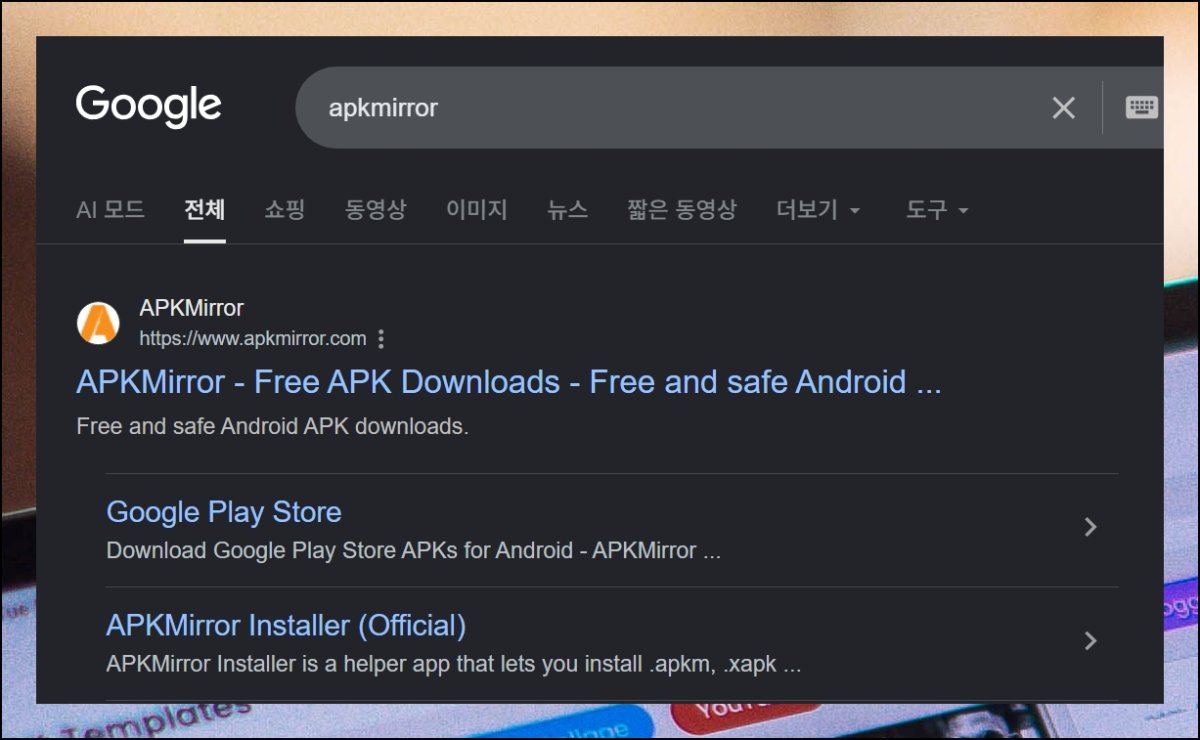
Task: Expand the 더보기 dropdown
Action: 818,210
